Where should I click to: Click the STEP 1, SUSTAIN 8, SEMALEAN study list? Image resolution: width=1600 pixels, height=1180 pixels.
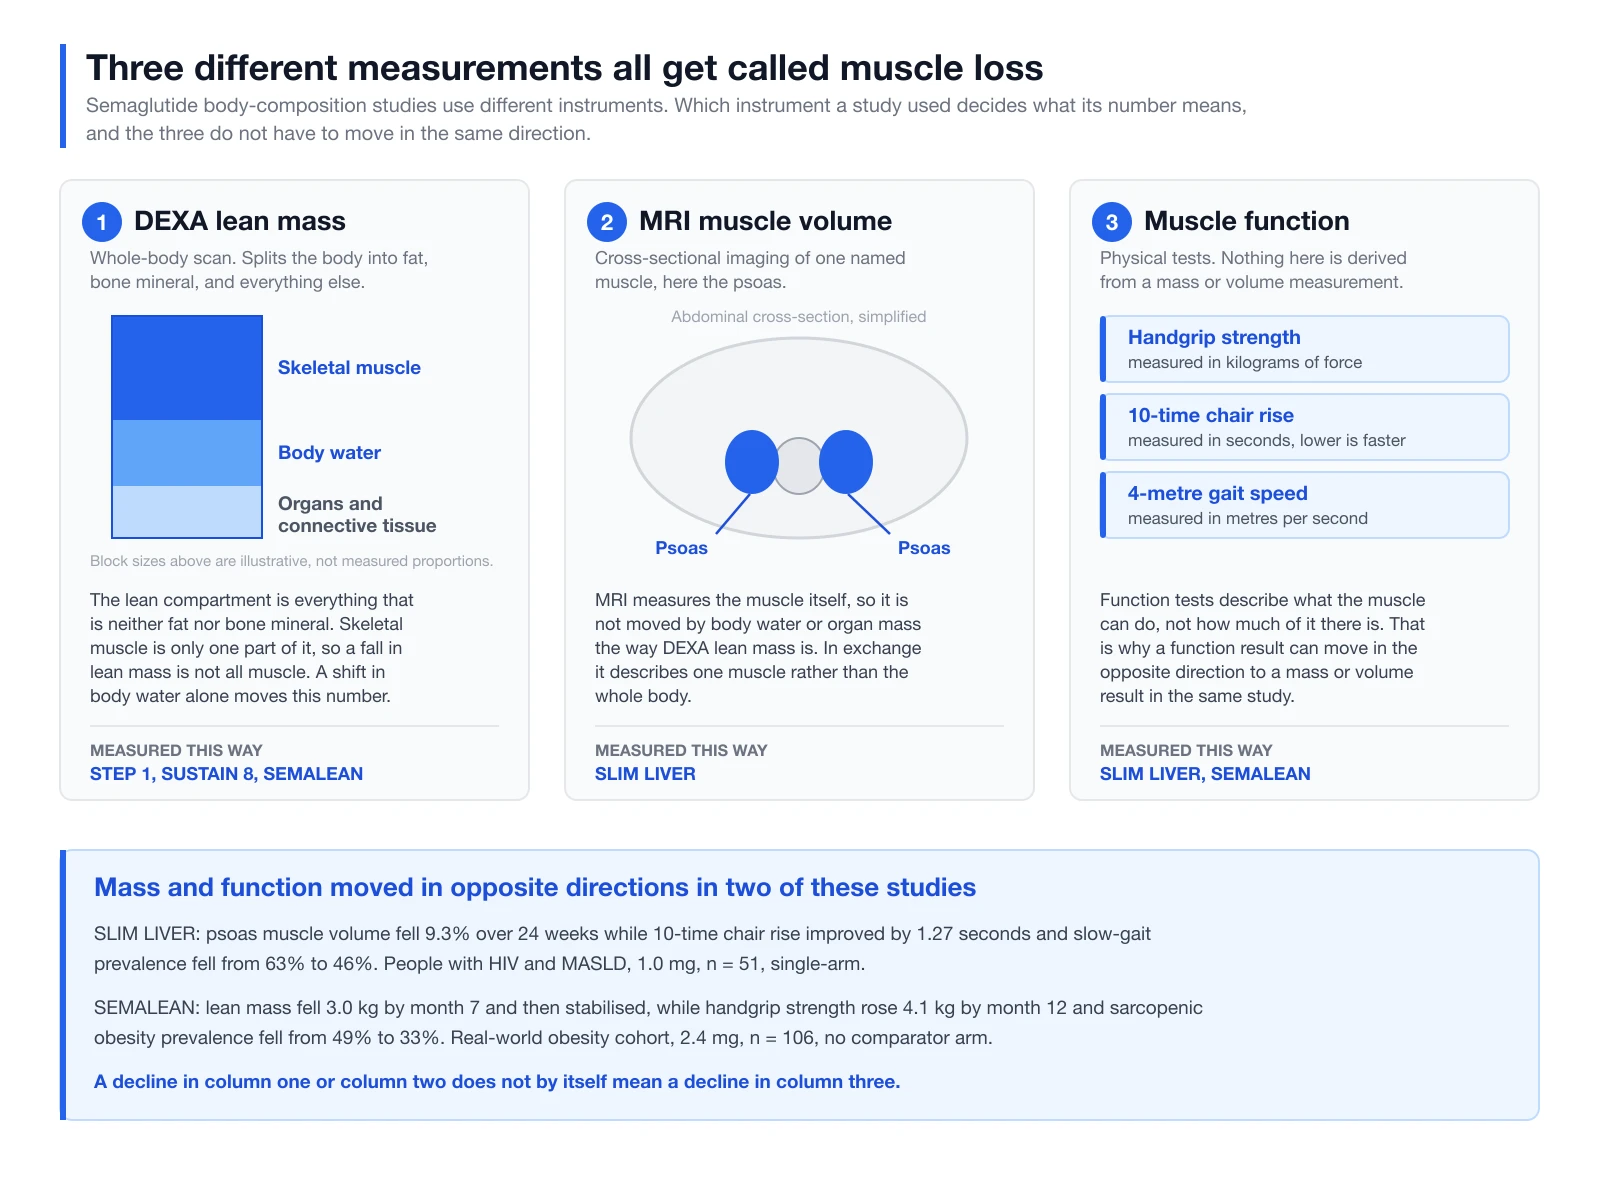226,774
